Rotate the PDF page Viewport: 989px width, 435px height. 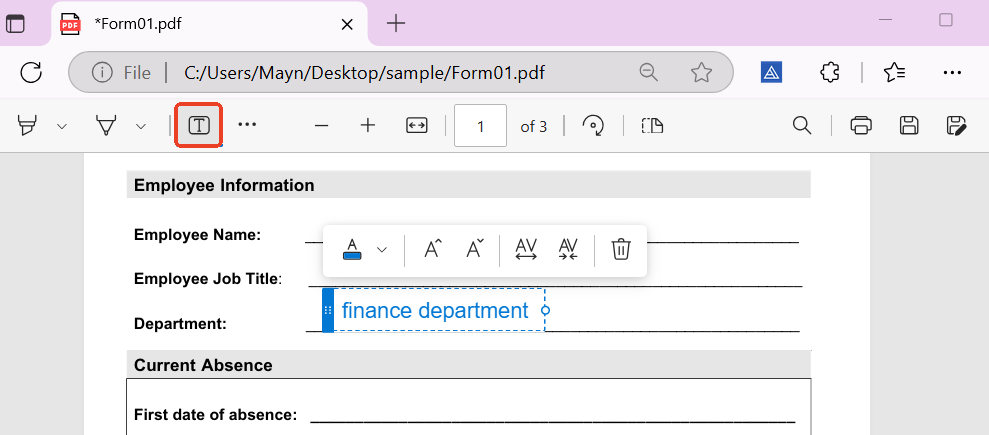594,125
